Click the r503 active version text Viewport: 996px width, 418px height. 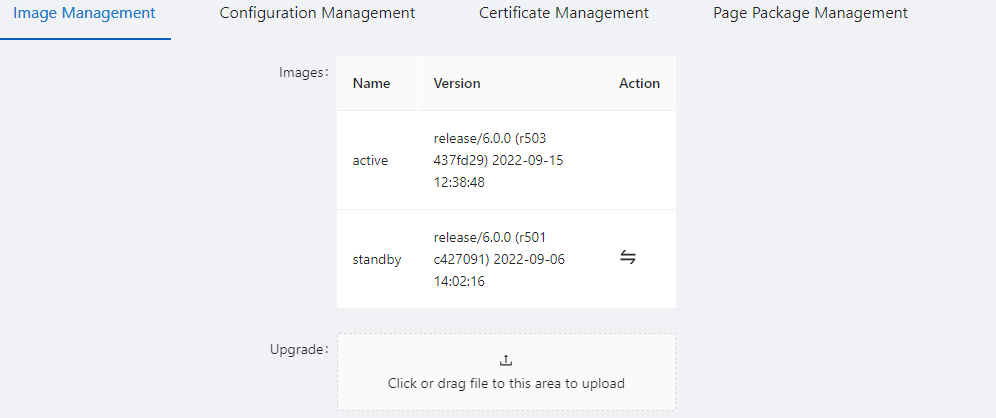click(498, 161)
